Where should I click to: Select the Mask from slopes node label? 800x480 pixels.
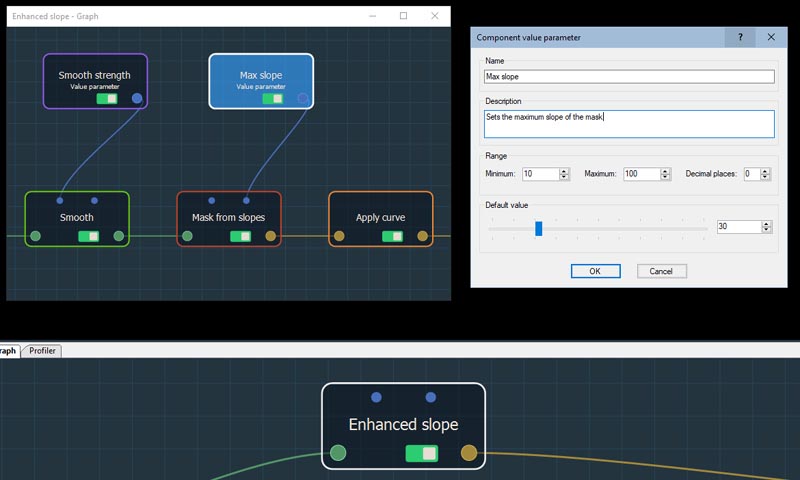229,217
